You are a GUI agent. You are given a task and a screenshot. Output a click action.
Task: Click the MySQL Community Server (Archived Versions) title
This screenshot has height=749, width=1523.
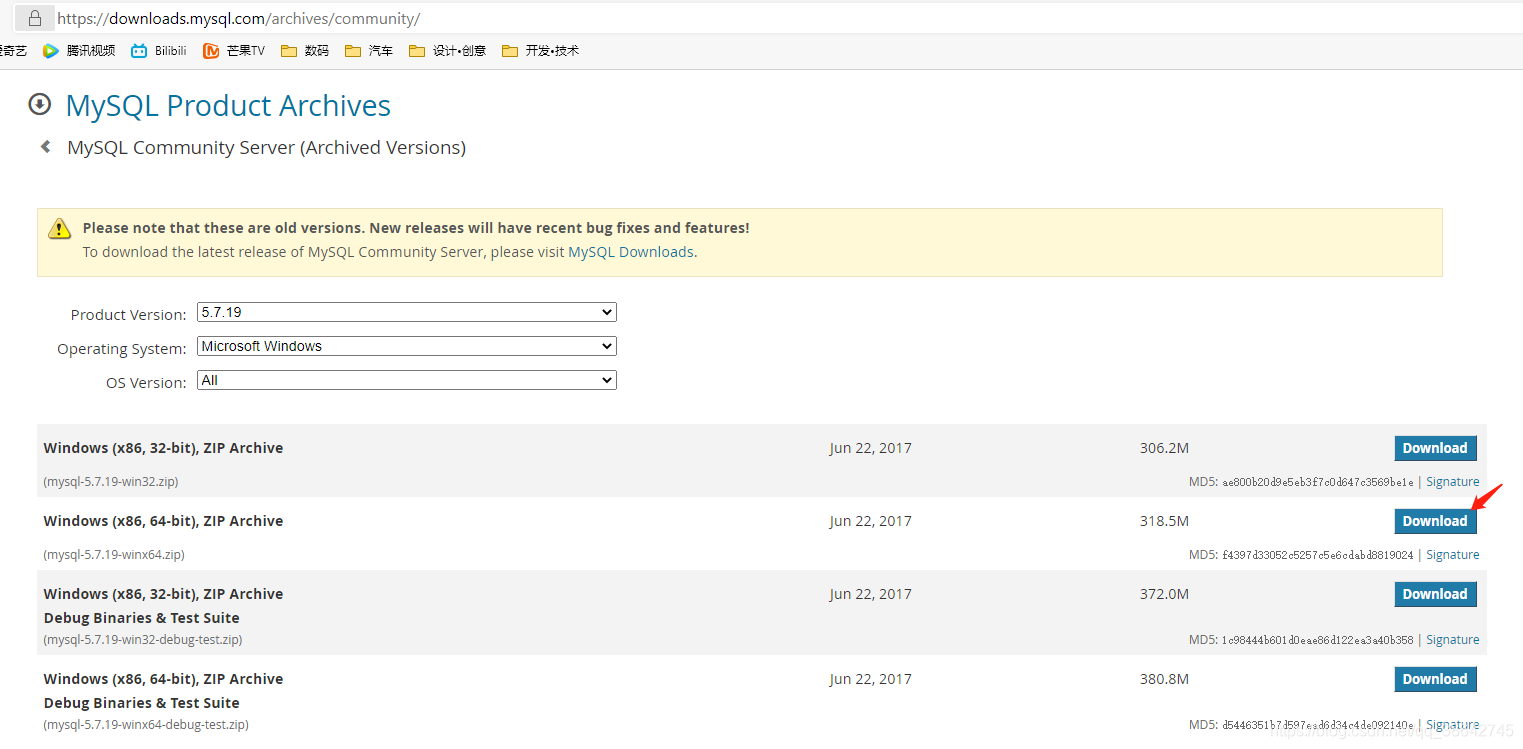coord(266,148)
